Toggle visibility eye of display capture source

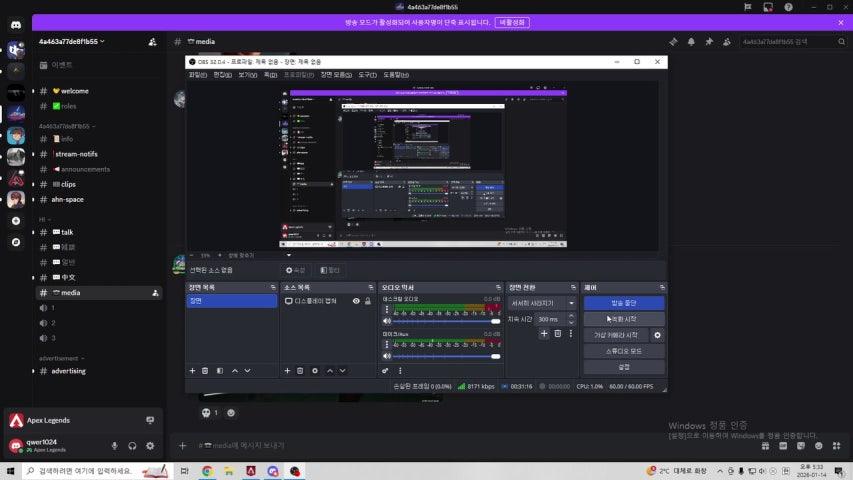tap(356, 301)
